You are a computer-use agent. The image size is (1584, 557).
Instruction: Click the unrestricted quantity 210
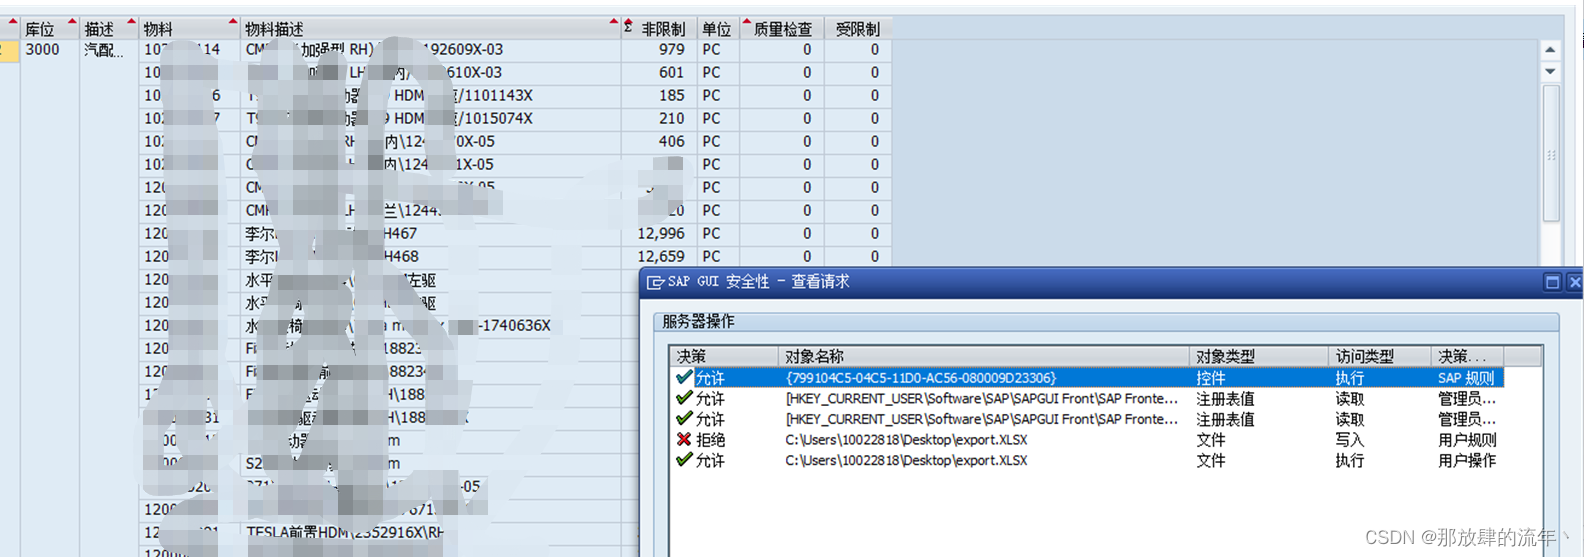tap(672, 118)
